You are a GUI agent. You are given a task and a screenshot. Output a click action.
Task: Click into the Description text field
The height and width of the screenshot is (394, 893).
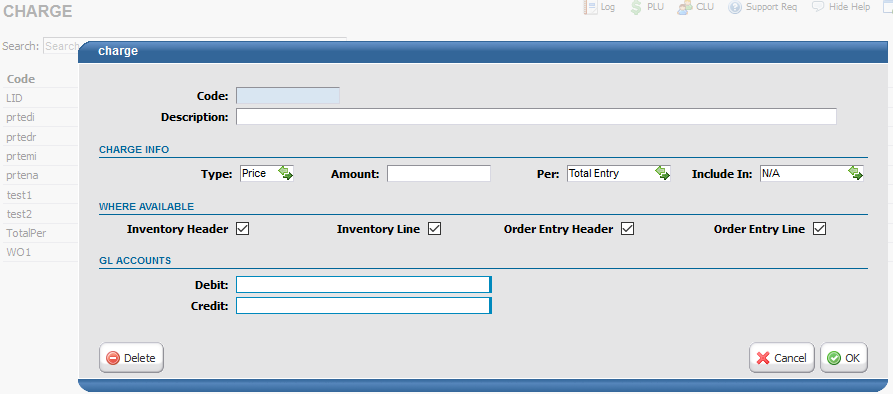[x=536, y=117]
